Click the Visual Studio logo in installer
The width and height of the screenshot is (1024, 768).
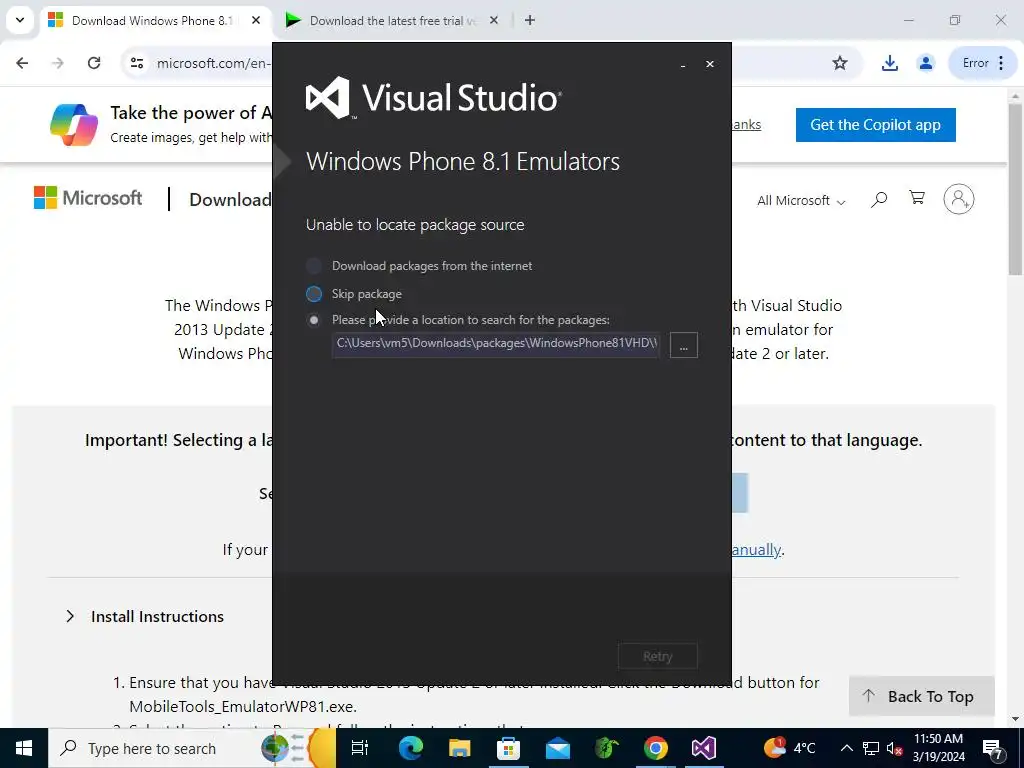[434, 98]
